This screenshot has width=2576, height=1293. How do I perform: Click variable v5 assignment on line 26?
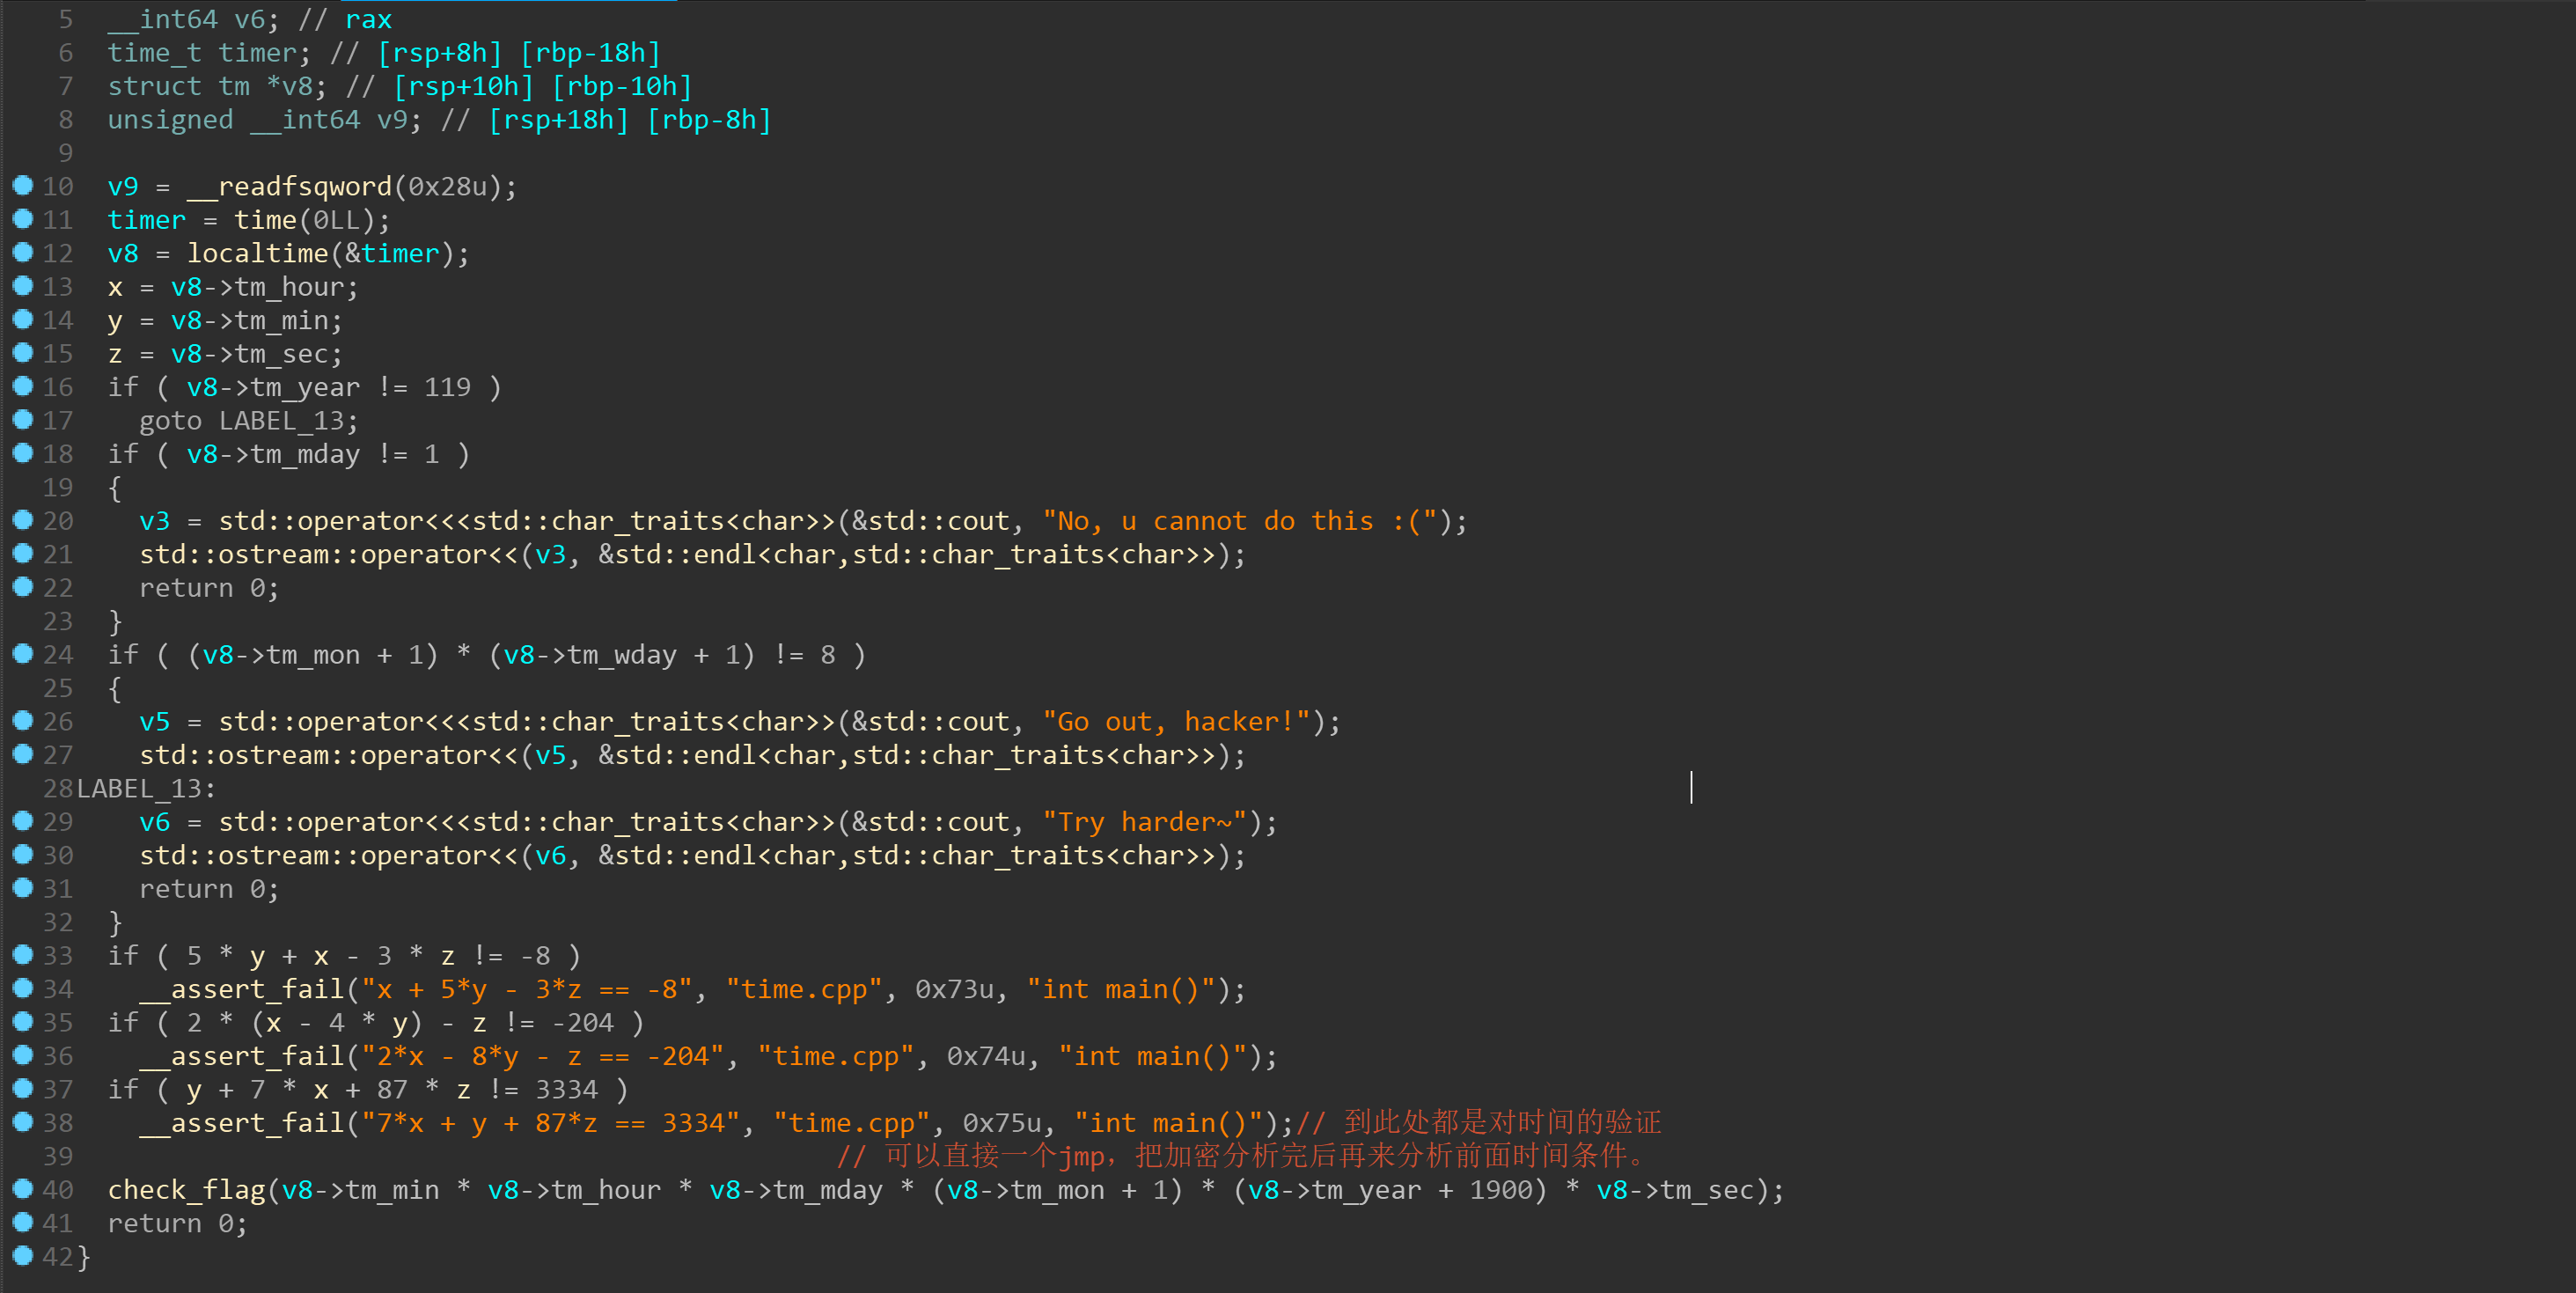(154, 723)
